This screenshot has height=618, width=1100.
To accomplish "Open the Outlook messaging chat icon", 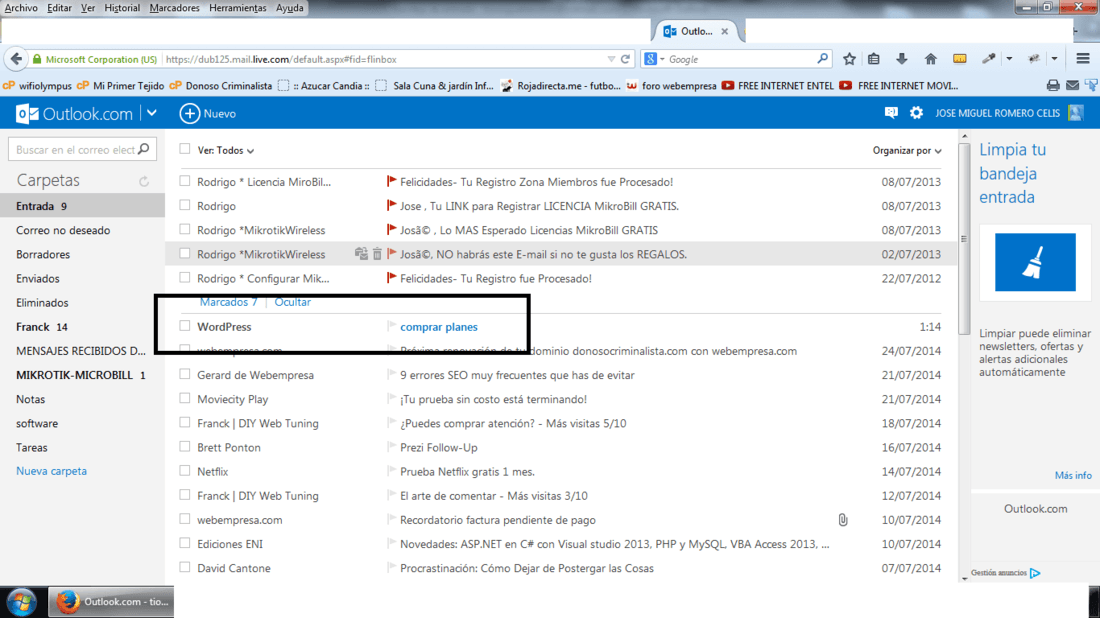I will tap(891, 113).
